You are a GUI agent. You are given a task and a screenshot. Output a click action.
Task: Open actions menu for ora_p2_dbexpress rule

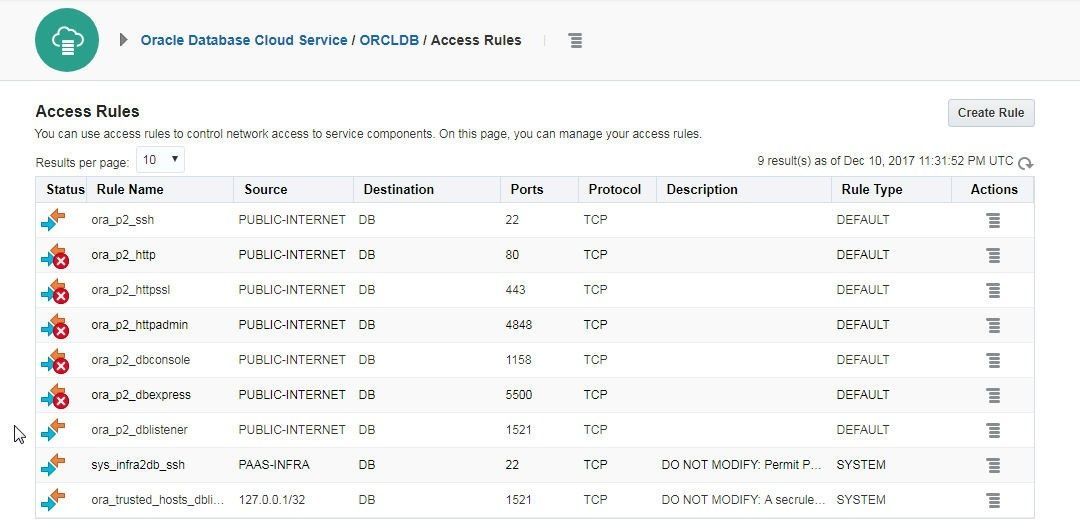pyautogui.click(x=993, y=396)
